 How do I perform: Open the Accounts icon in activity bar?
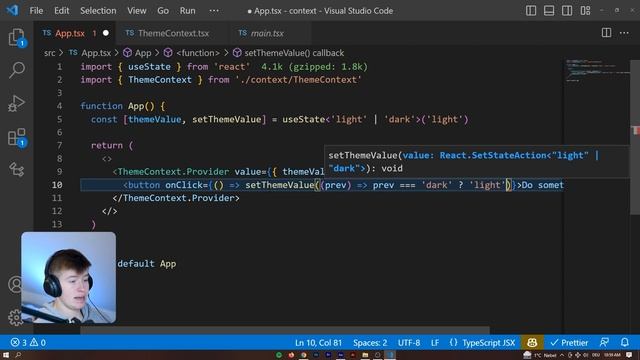click(x=16, y=284)
